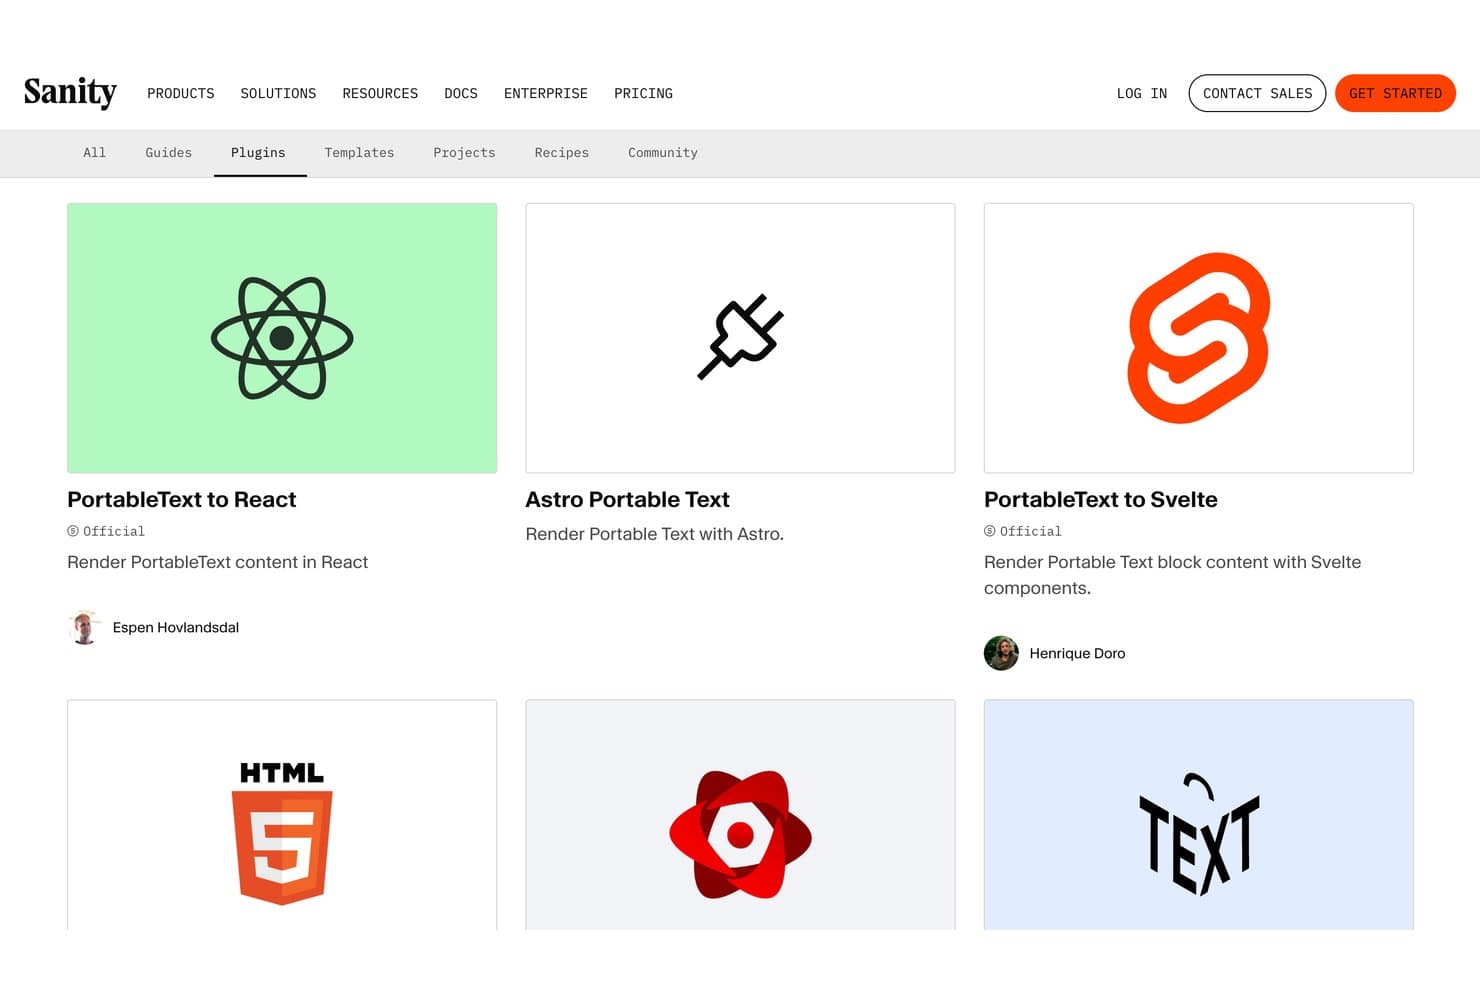Viewport: 1480px width, 987px height.
Task: Click the Contact Sales button
Action: pos(1257,93)
